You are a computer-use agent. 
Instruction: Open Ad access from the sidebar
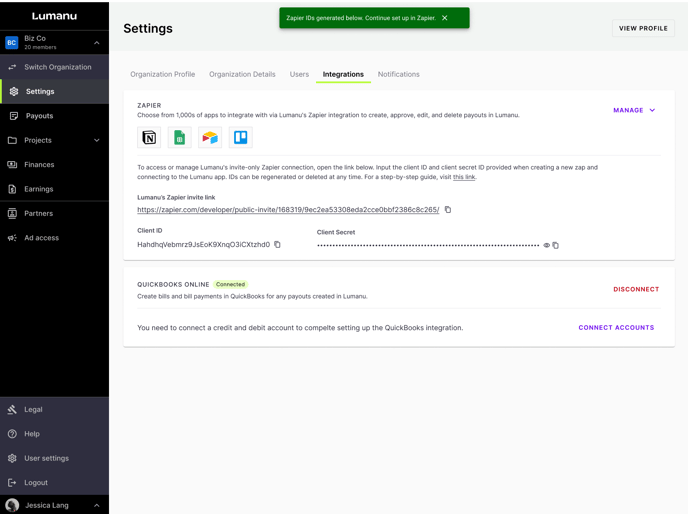41,238
